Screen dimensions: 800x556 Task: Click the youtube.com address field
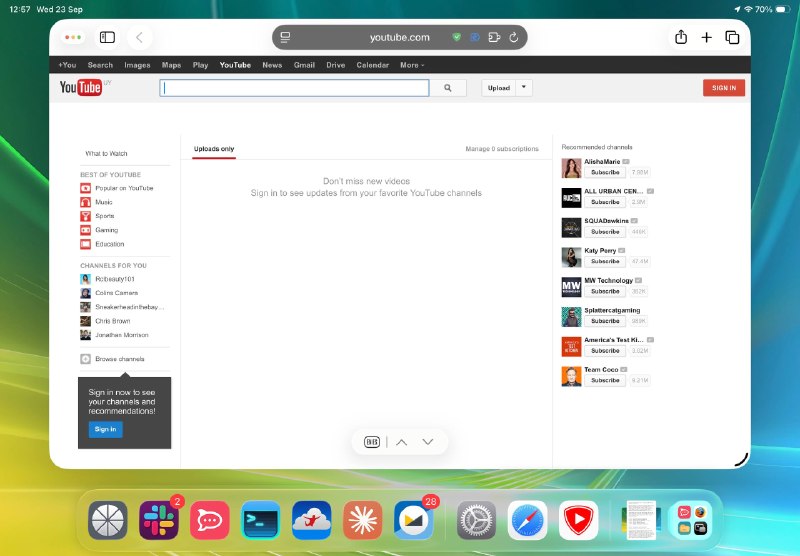(399, 37)
